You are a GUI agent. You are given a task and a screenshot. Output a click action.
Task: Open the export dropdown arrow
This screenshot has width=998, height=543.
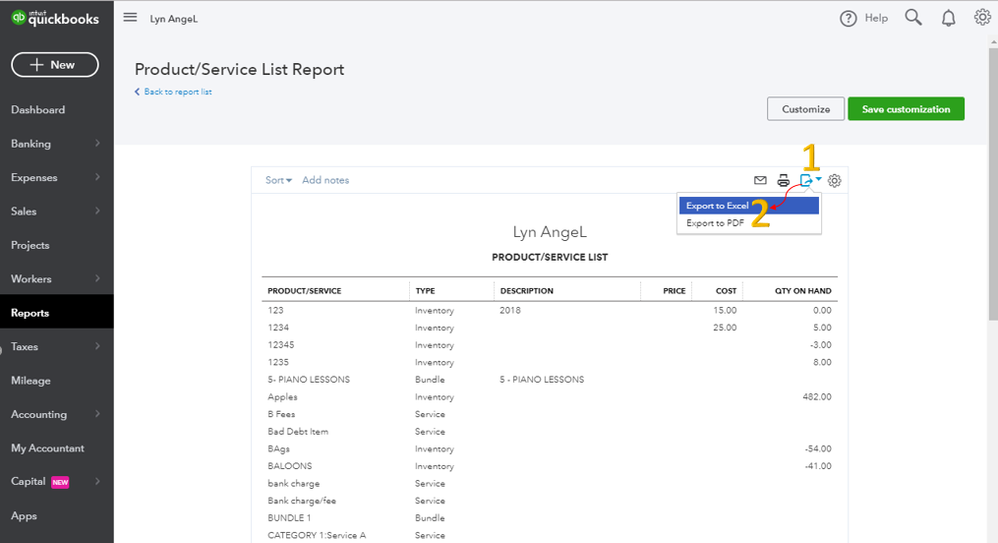pos(819,179)
